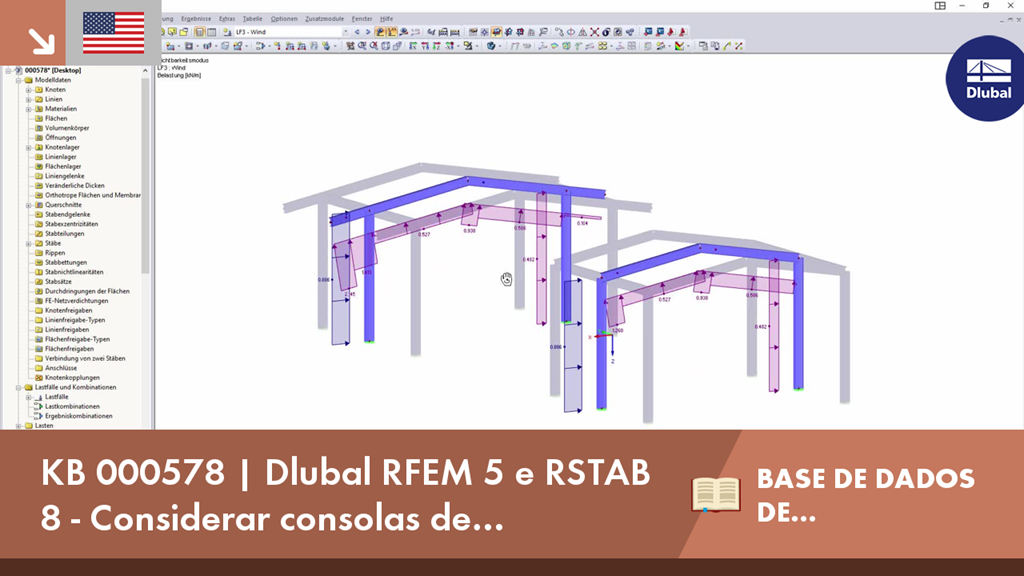The image size is (1024, 576).
Task: Click the wireframe box view icon
Action: pos(386,46)
